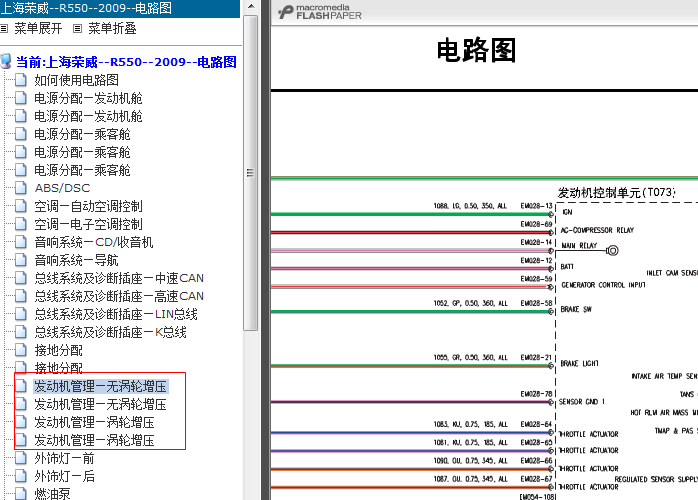Click the 菜单折叠 list icon
The height and width of the screenshot is (500, 698).
[x=77, y=29]
